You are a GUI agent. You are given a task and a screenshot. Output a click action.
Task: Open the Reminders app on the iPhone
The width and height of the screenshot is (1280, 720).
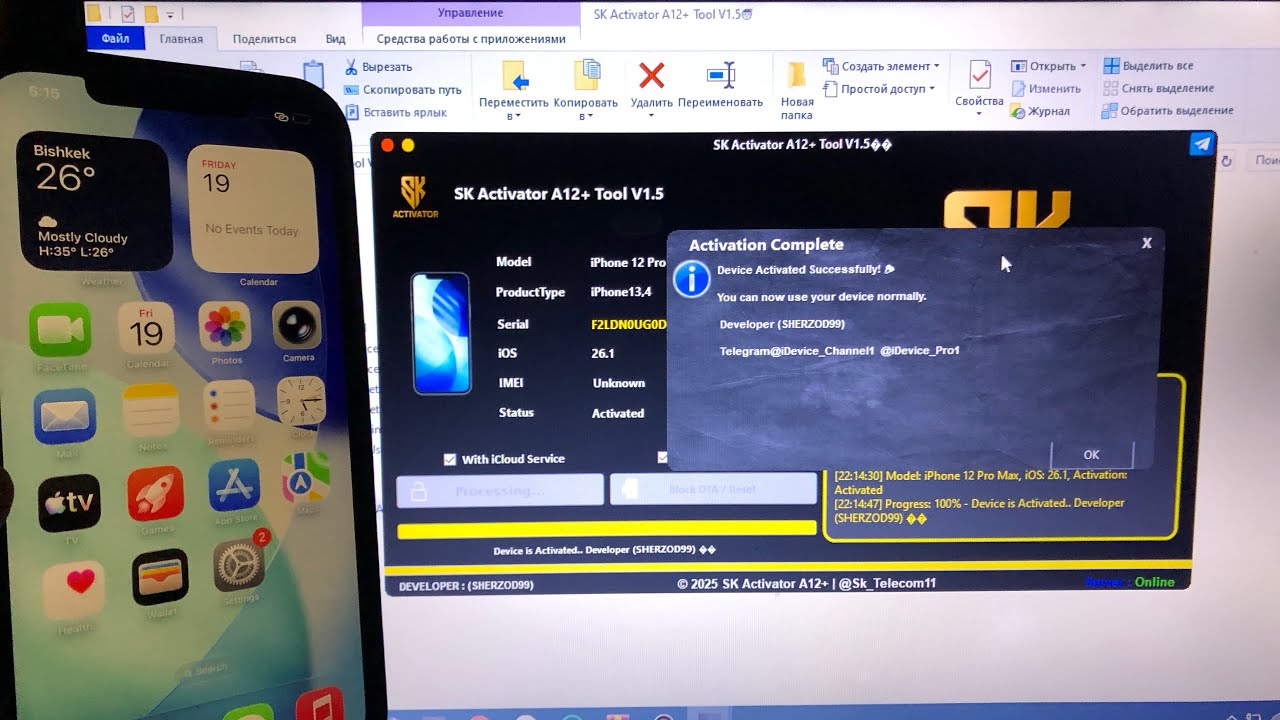click(229, 406)
